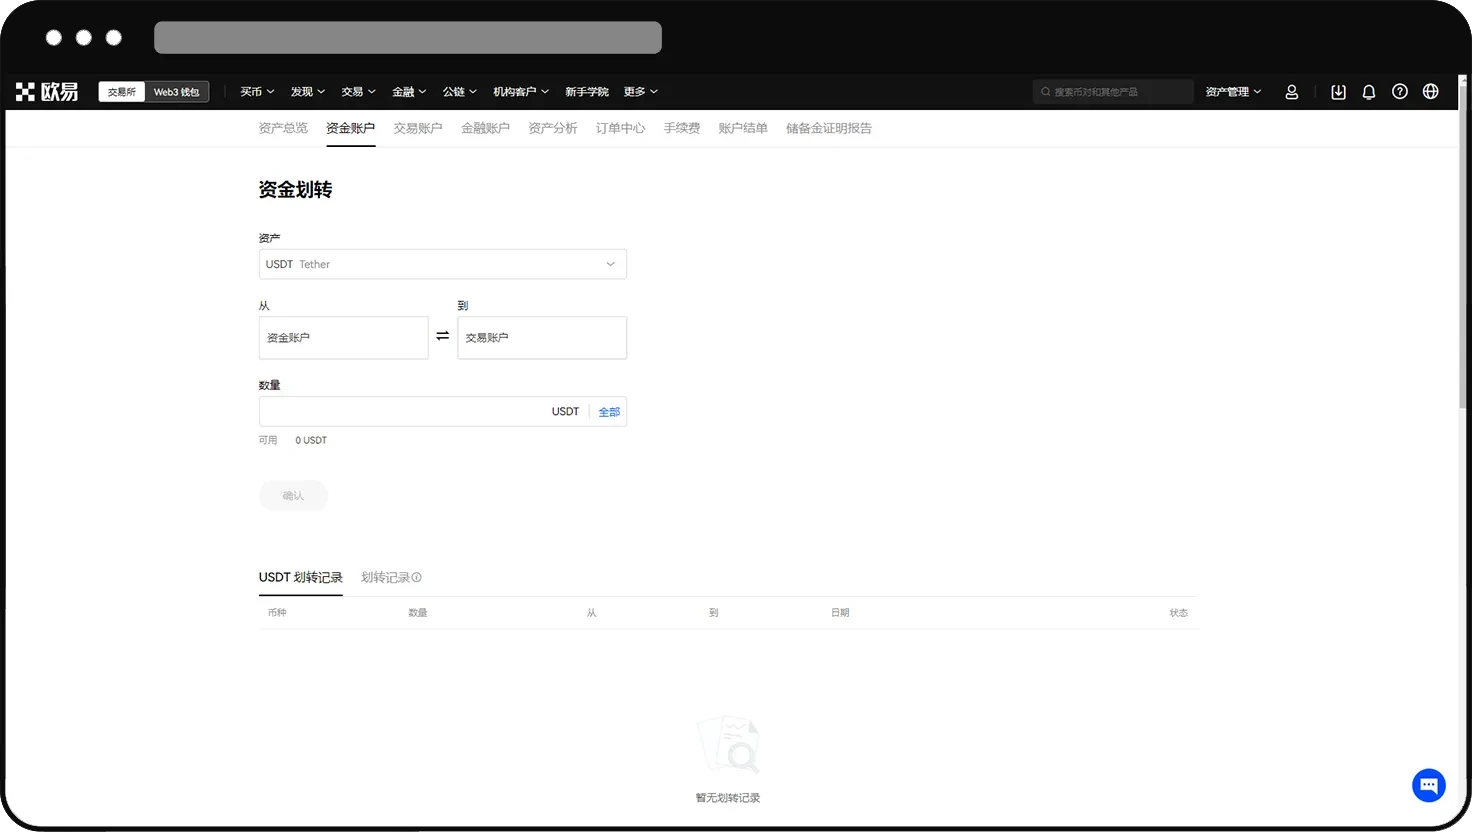Open the customer service chat bubble
1472x832 pixels.
coord(1428,785)
